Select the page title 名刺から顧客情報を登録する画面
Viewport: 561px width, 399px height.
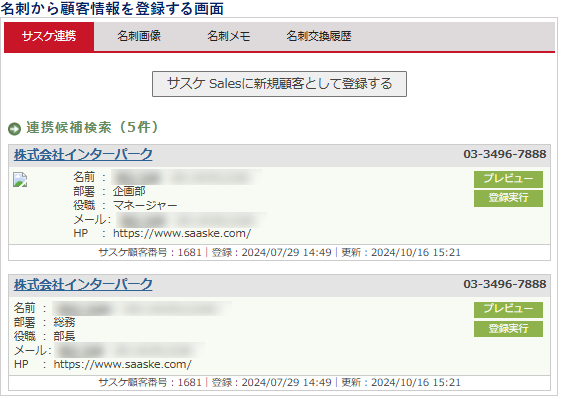pos(112,8)
